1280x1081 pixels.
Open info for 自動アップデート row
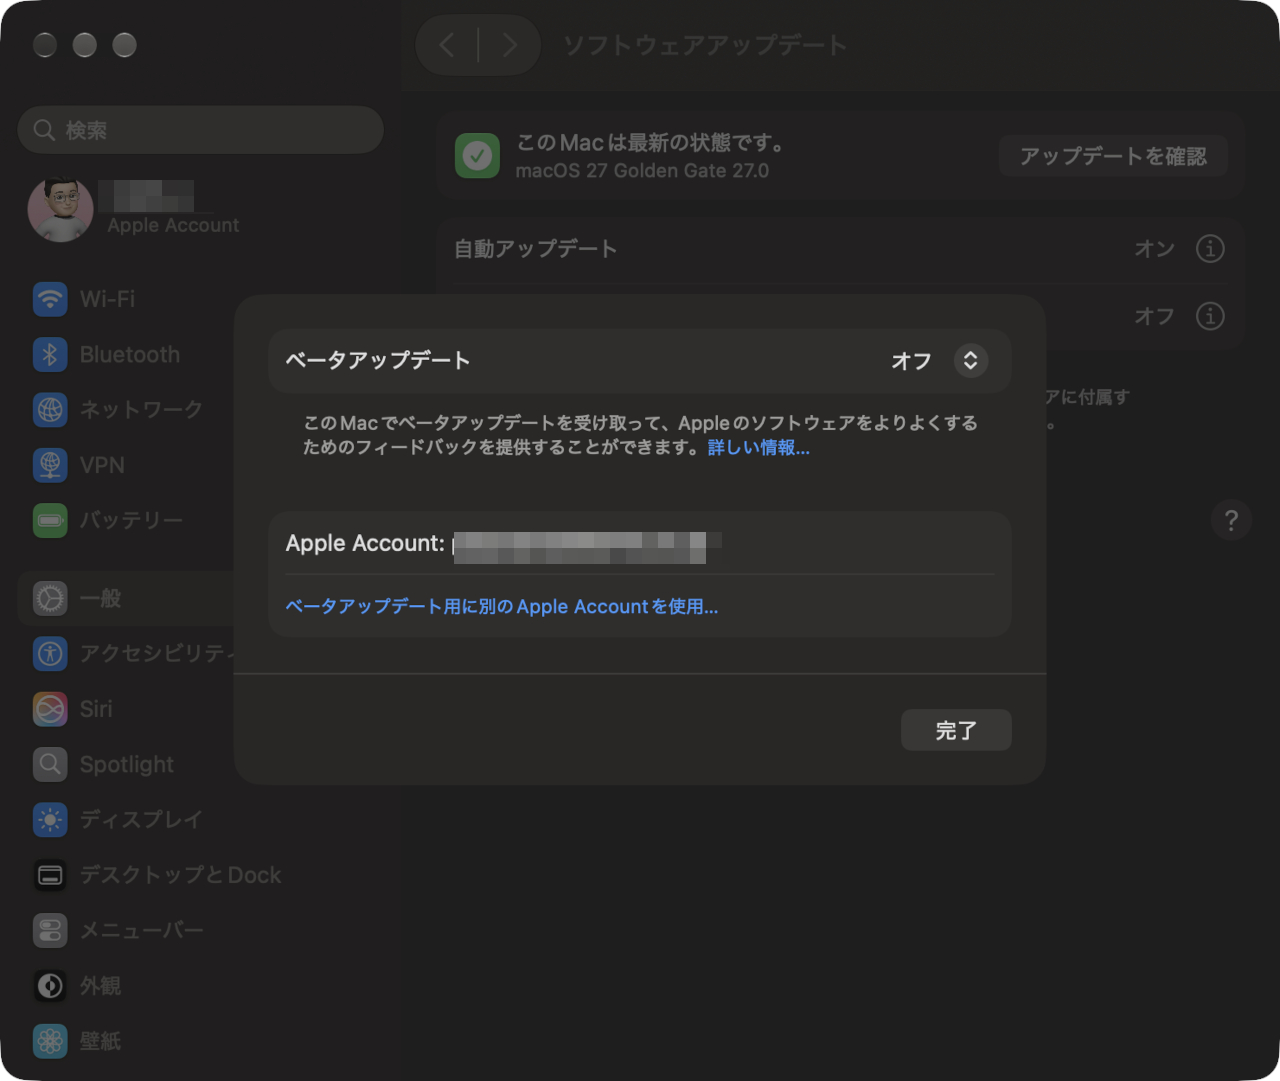coord(1210,248)
